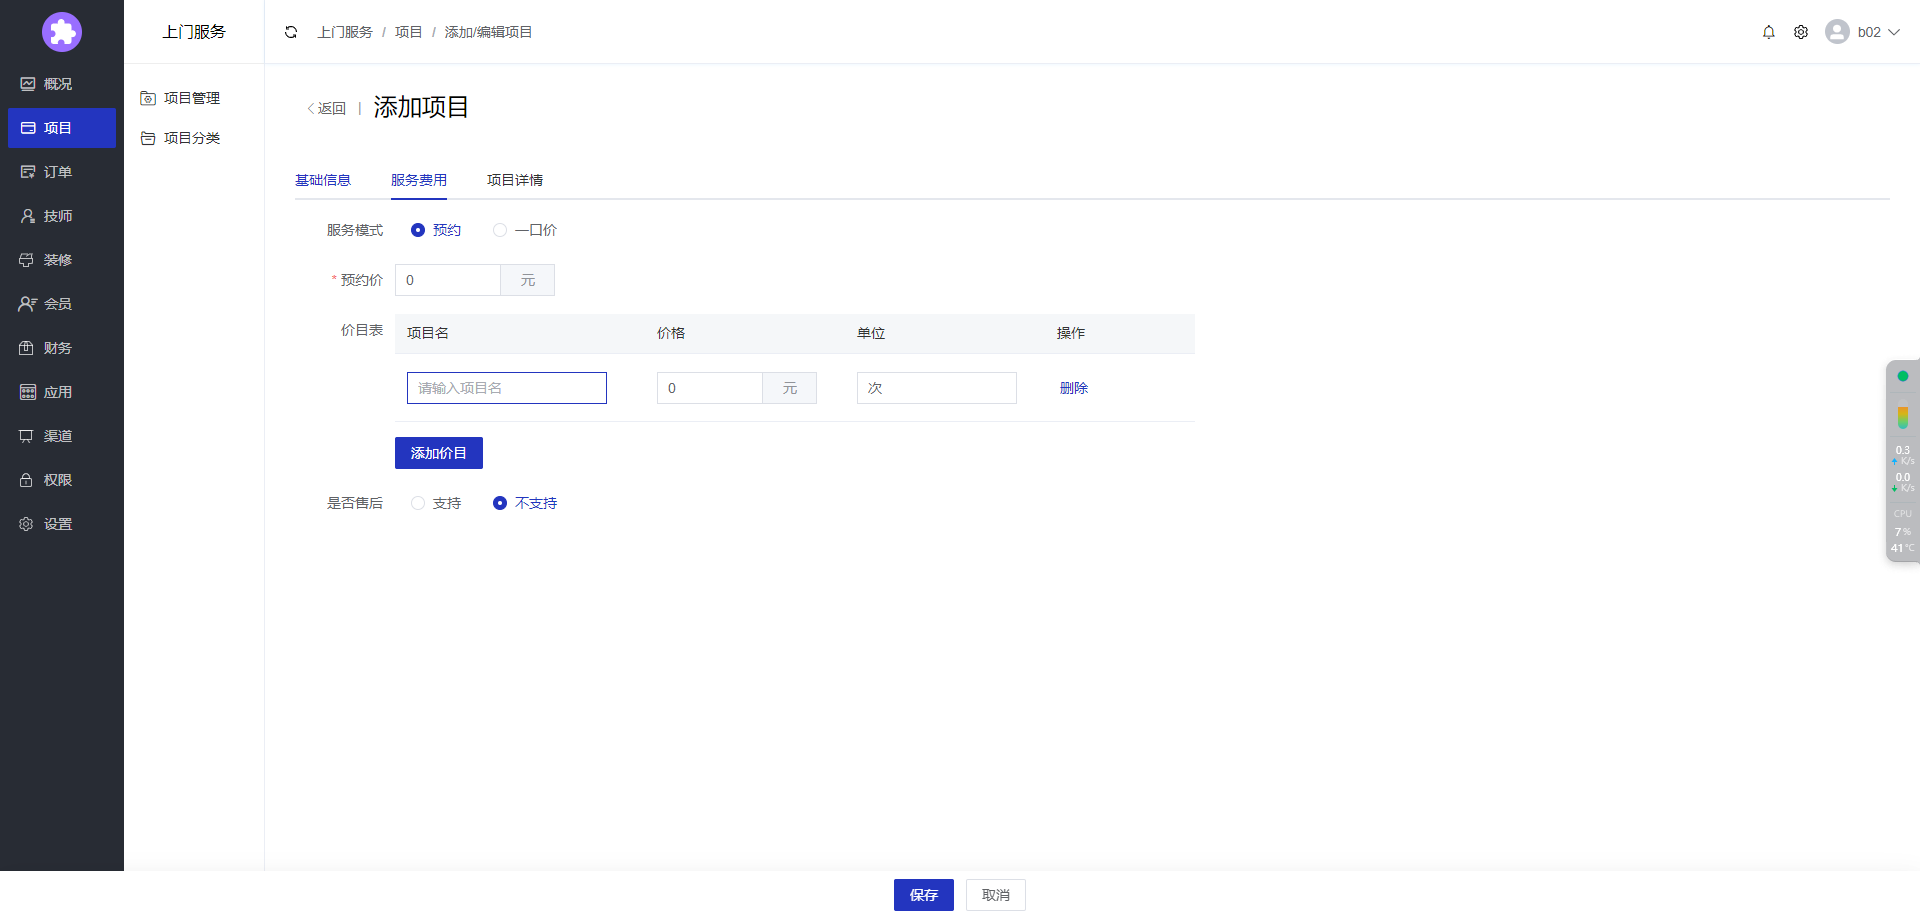The image size is (1920, 919).
Task: Click 返回 back link
Action: tap(327, 108)
